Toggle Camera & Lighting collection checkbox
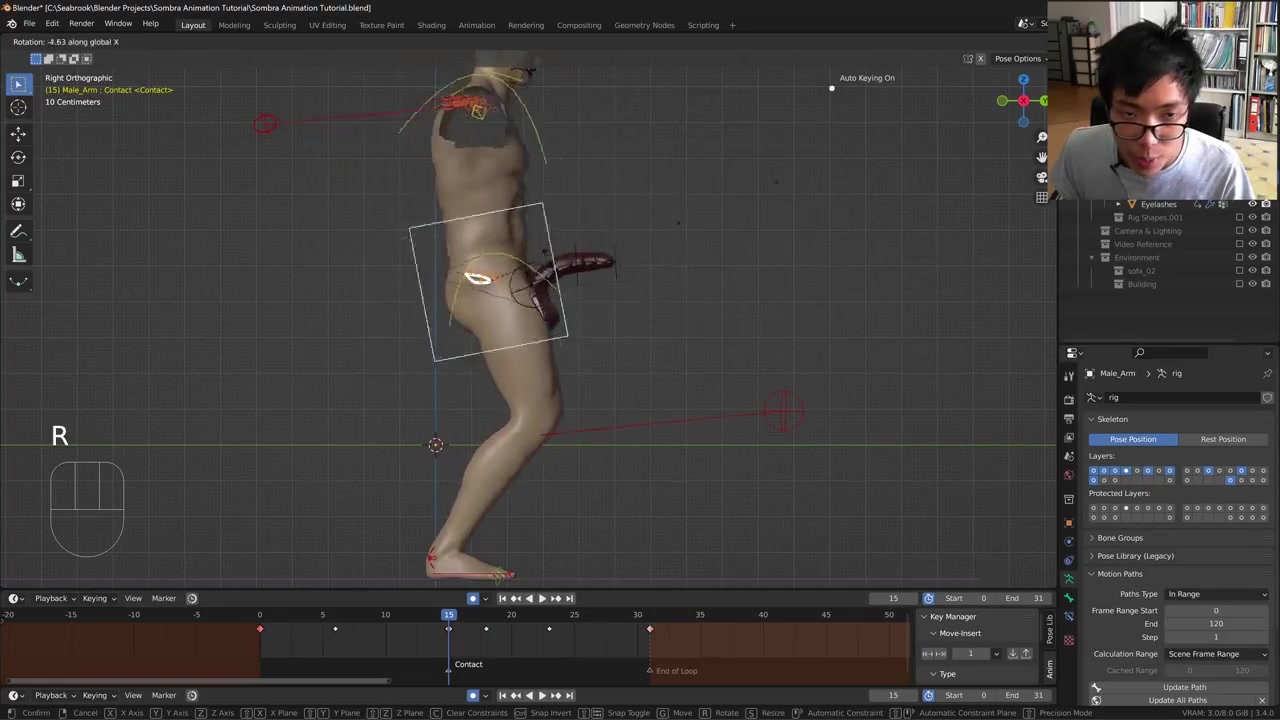The width and height of the screenshot is (1280, 720). click(1240, 231)
